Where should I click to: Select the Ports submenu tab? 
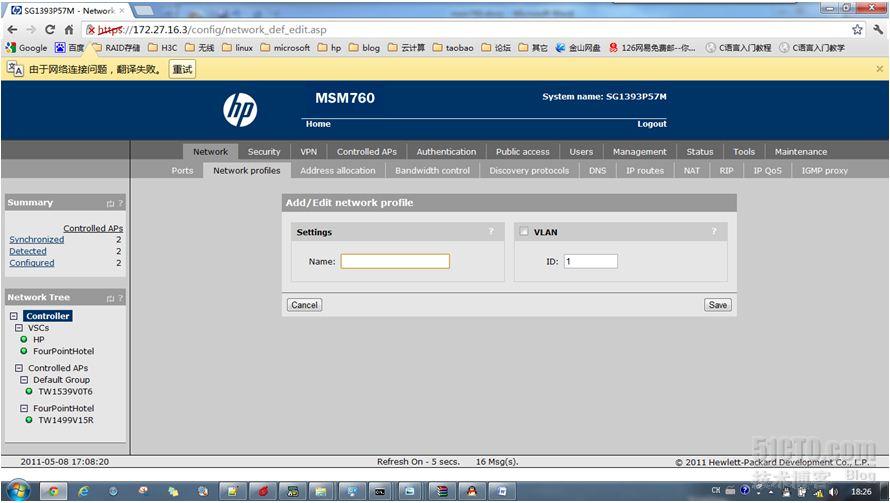coord(182,170)
